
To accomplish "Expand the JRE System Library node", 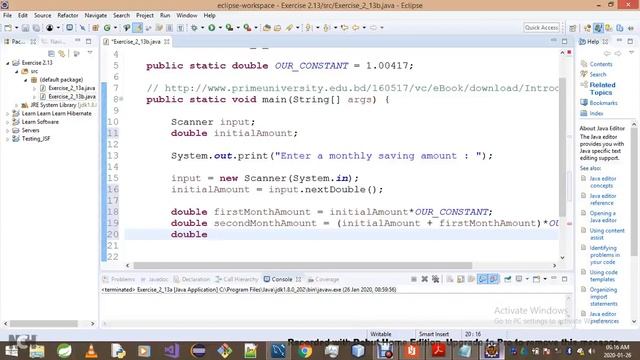I will click(x=17, y=105).
